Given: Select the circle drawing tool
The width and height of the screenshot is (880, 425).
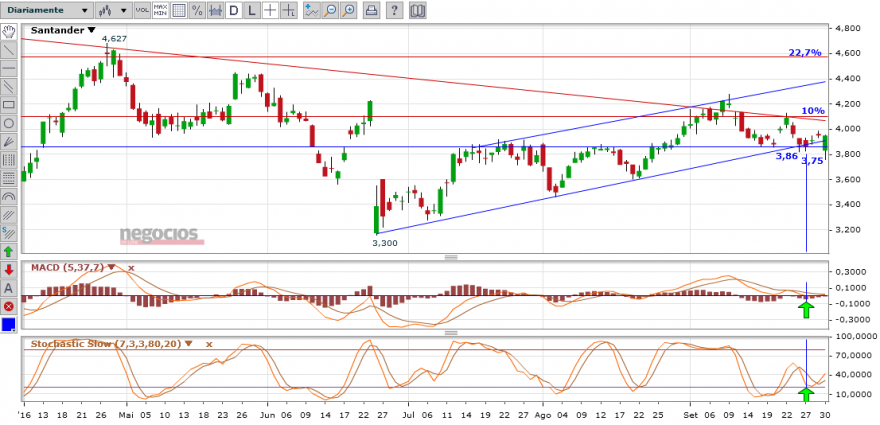Looking at the screenshot, I should [9, 123].
